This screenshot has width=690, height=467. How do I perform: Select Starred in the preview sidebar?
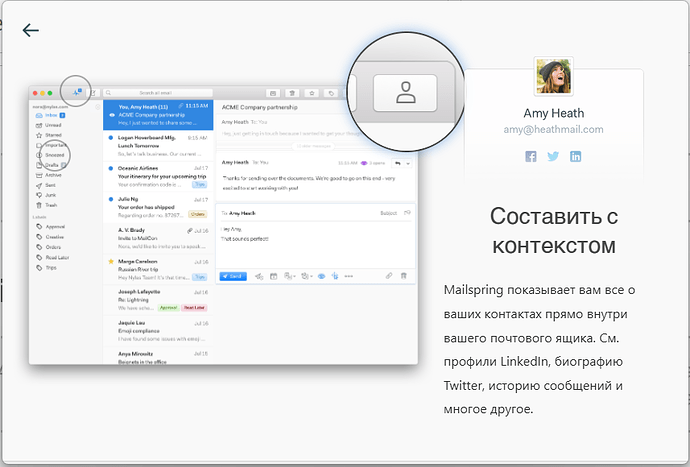[48, 135]
